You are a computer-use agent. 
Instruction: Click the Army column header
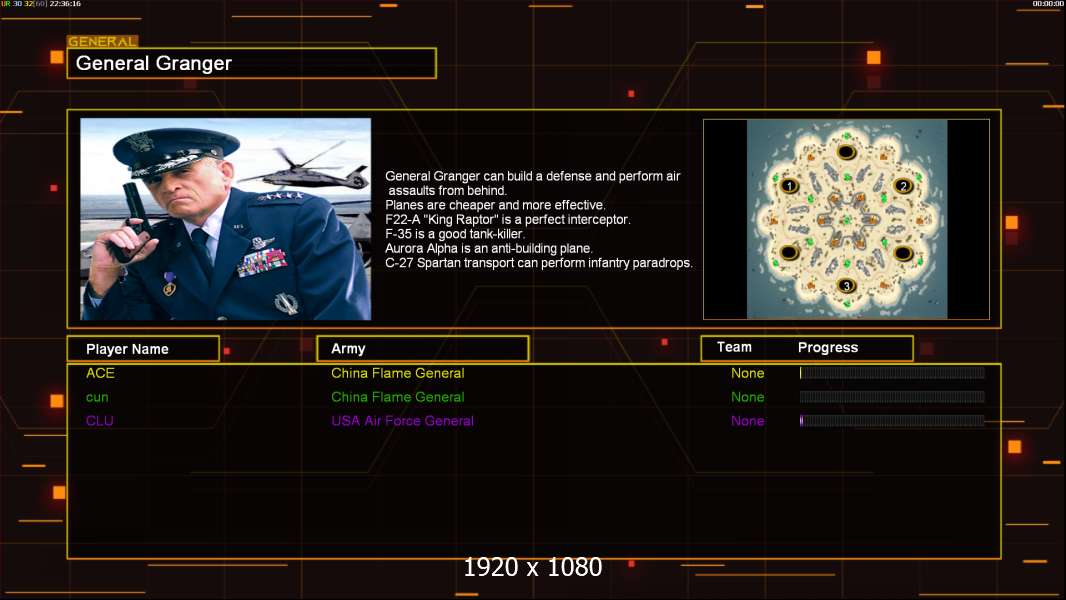click(x=423, y=349)
